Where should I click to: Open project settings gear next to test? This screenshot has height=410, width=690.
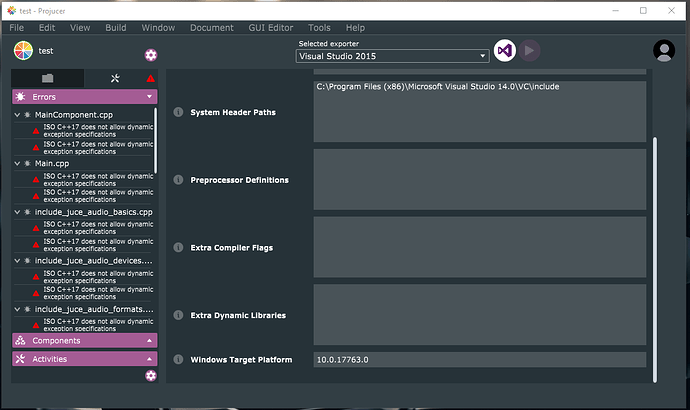pyautogui.click(x=151, y=55)
